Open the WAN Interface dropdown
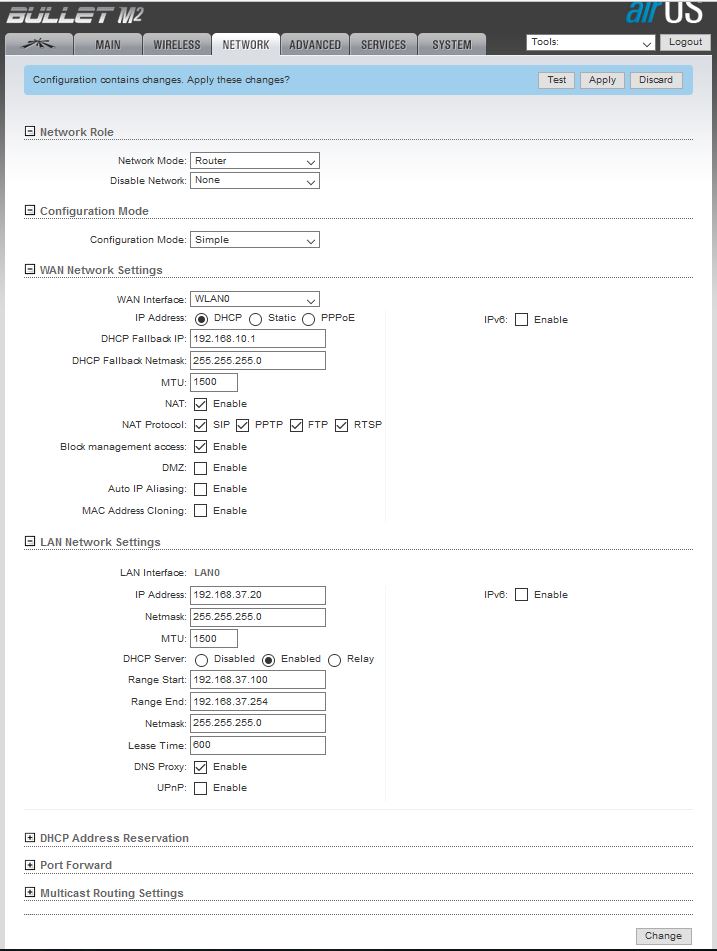This screenshot has width=717, height=951. tap(254, 299)
